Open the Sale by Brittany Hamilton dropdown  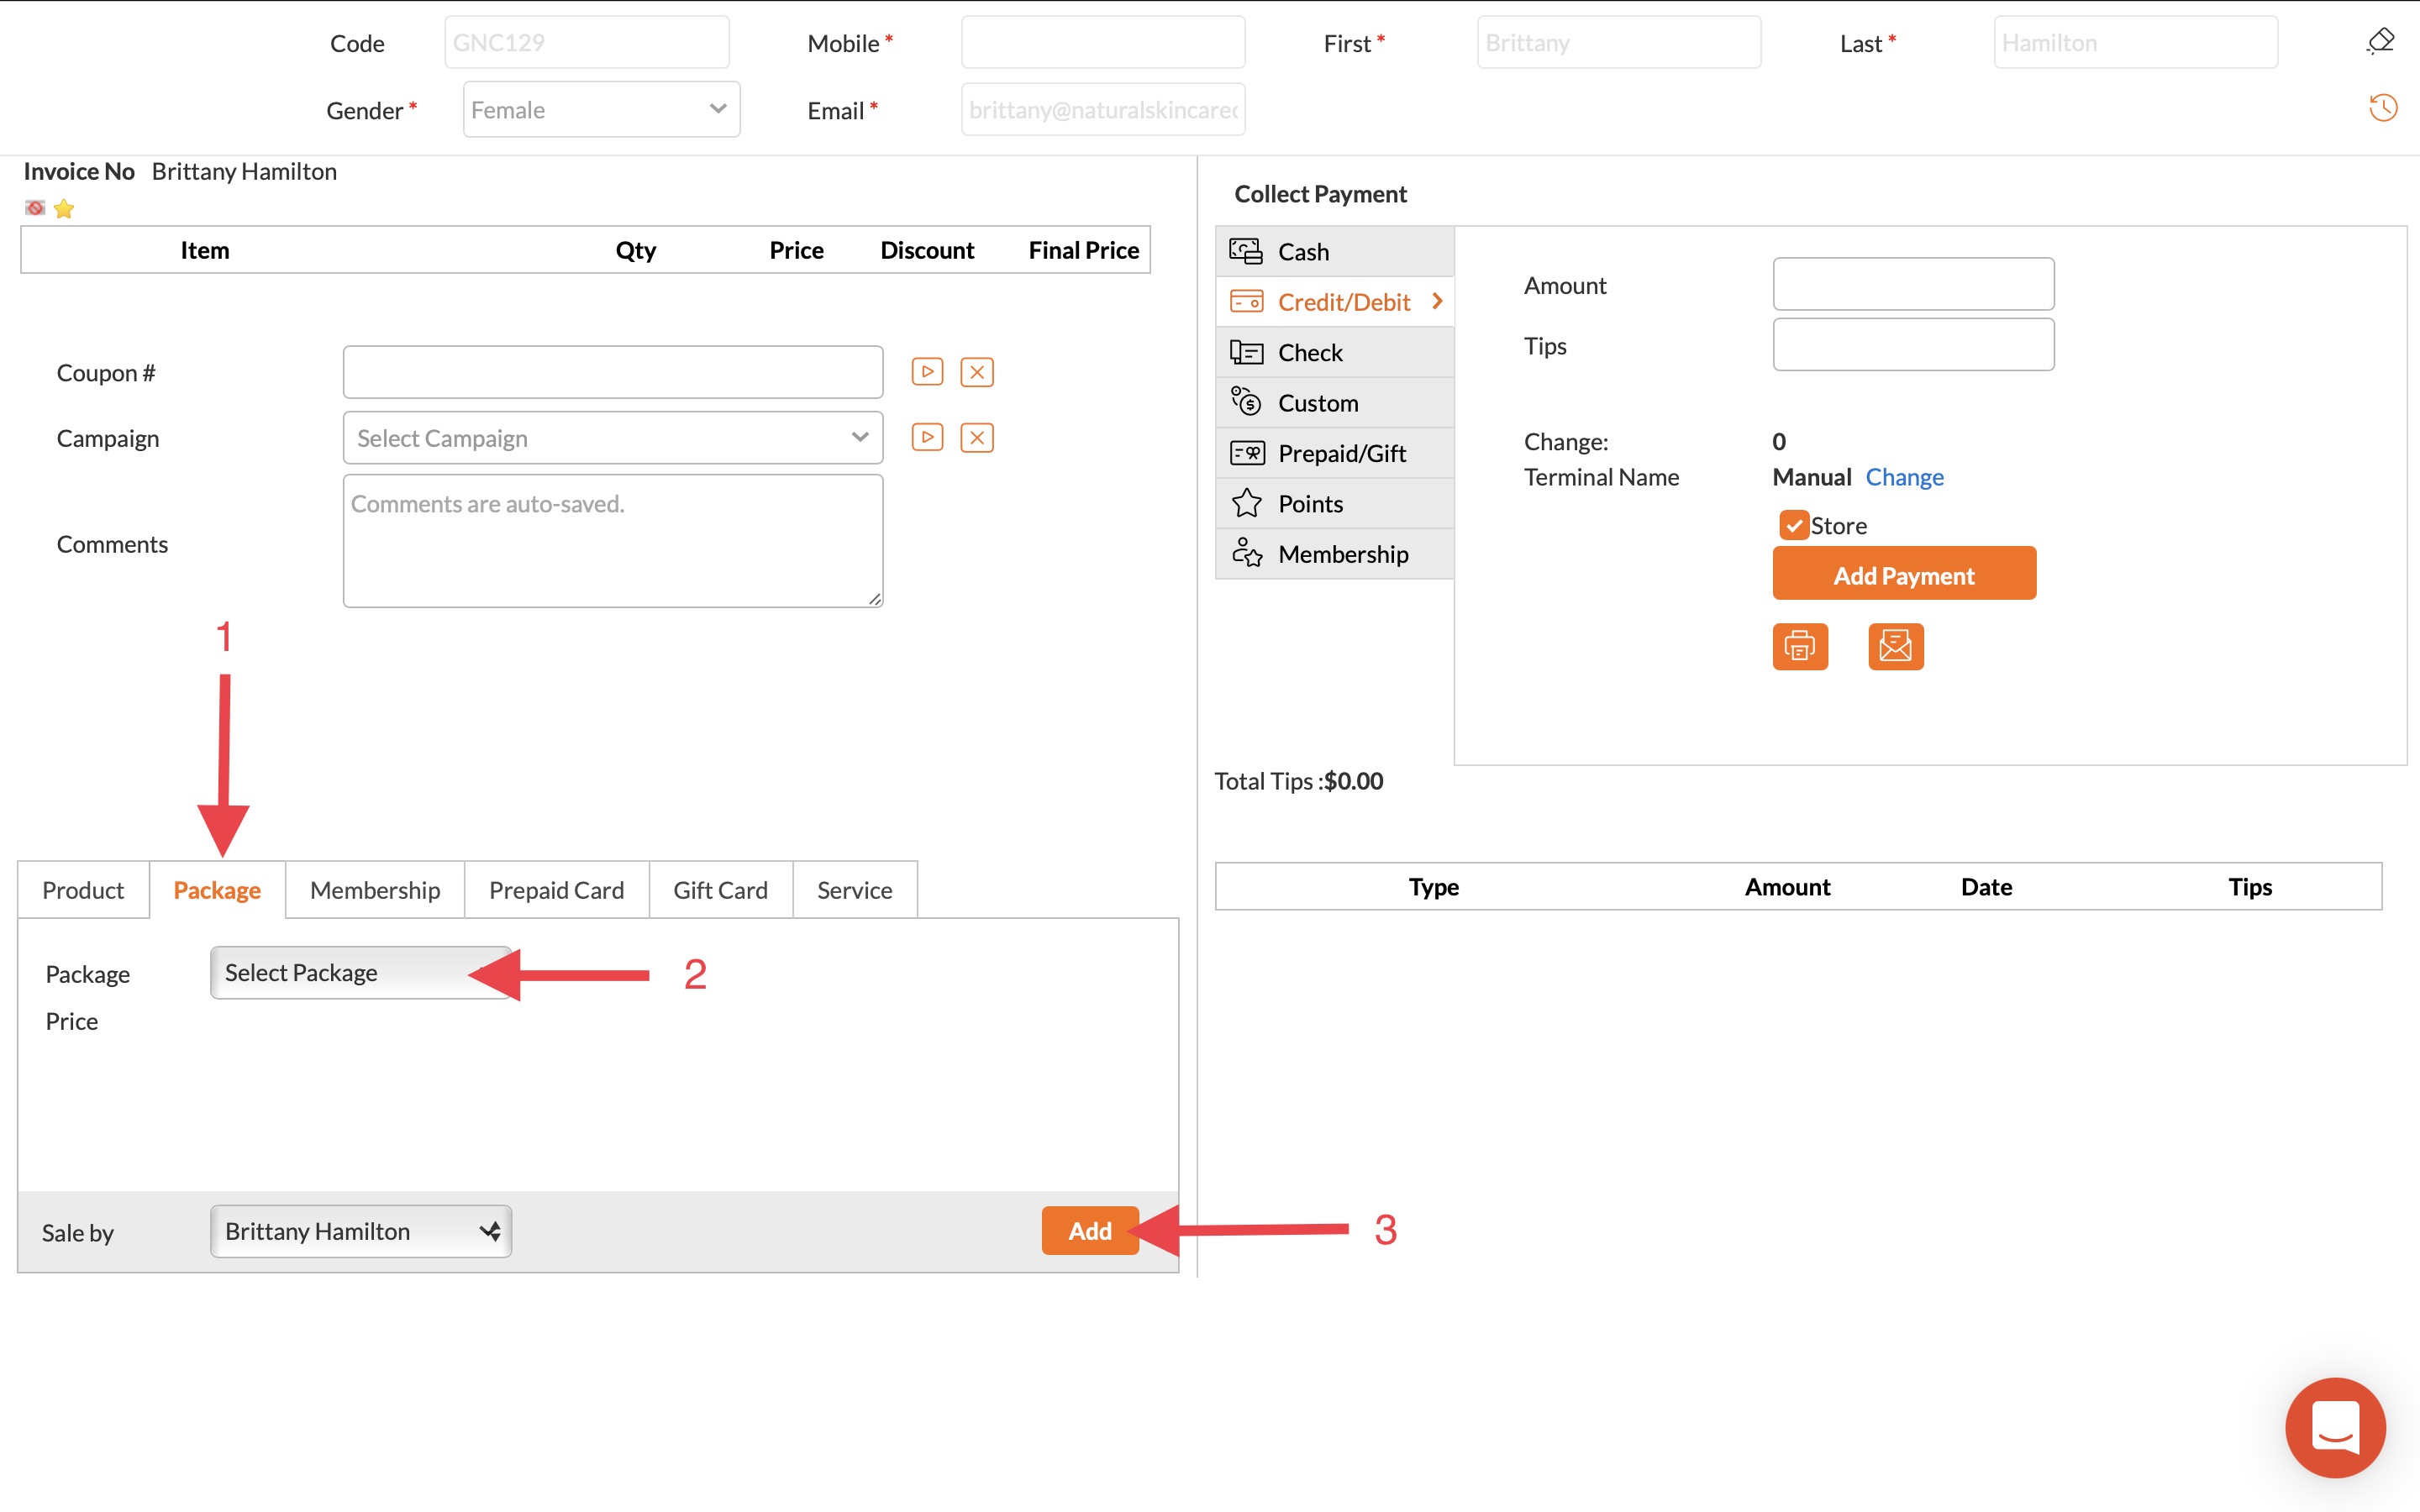click(x=361, y=1231)
